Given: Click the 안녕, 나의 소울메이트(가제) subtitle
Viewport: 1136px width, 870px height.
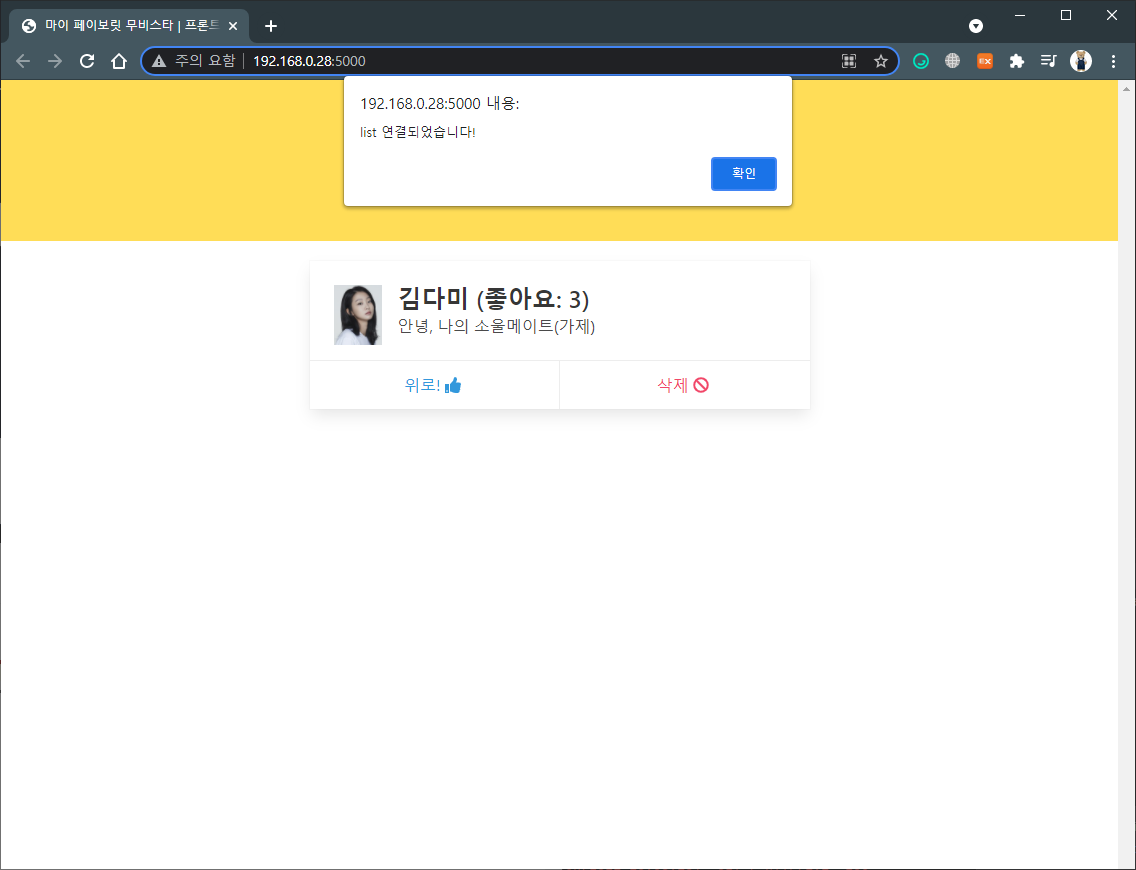Looking at the screenshot, I should 496,326.
